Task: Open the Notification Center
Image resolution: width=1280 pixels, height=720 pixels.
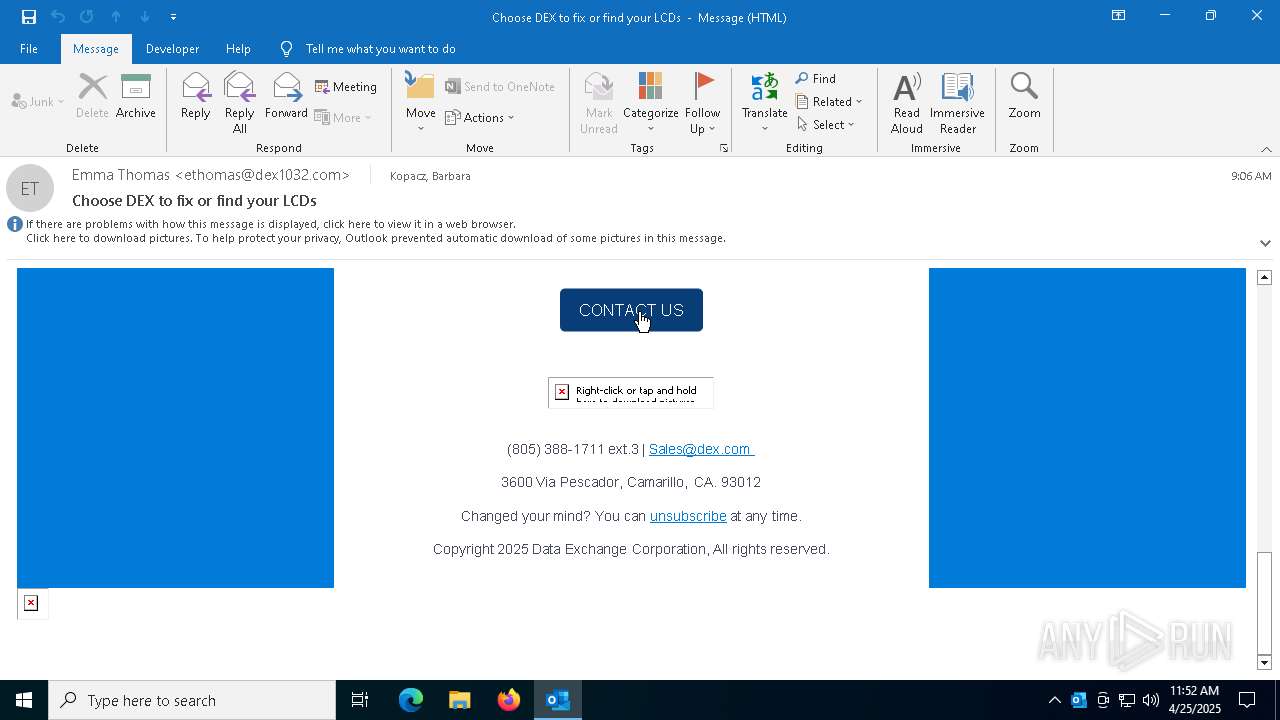Action: point(1247,700)
